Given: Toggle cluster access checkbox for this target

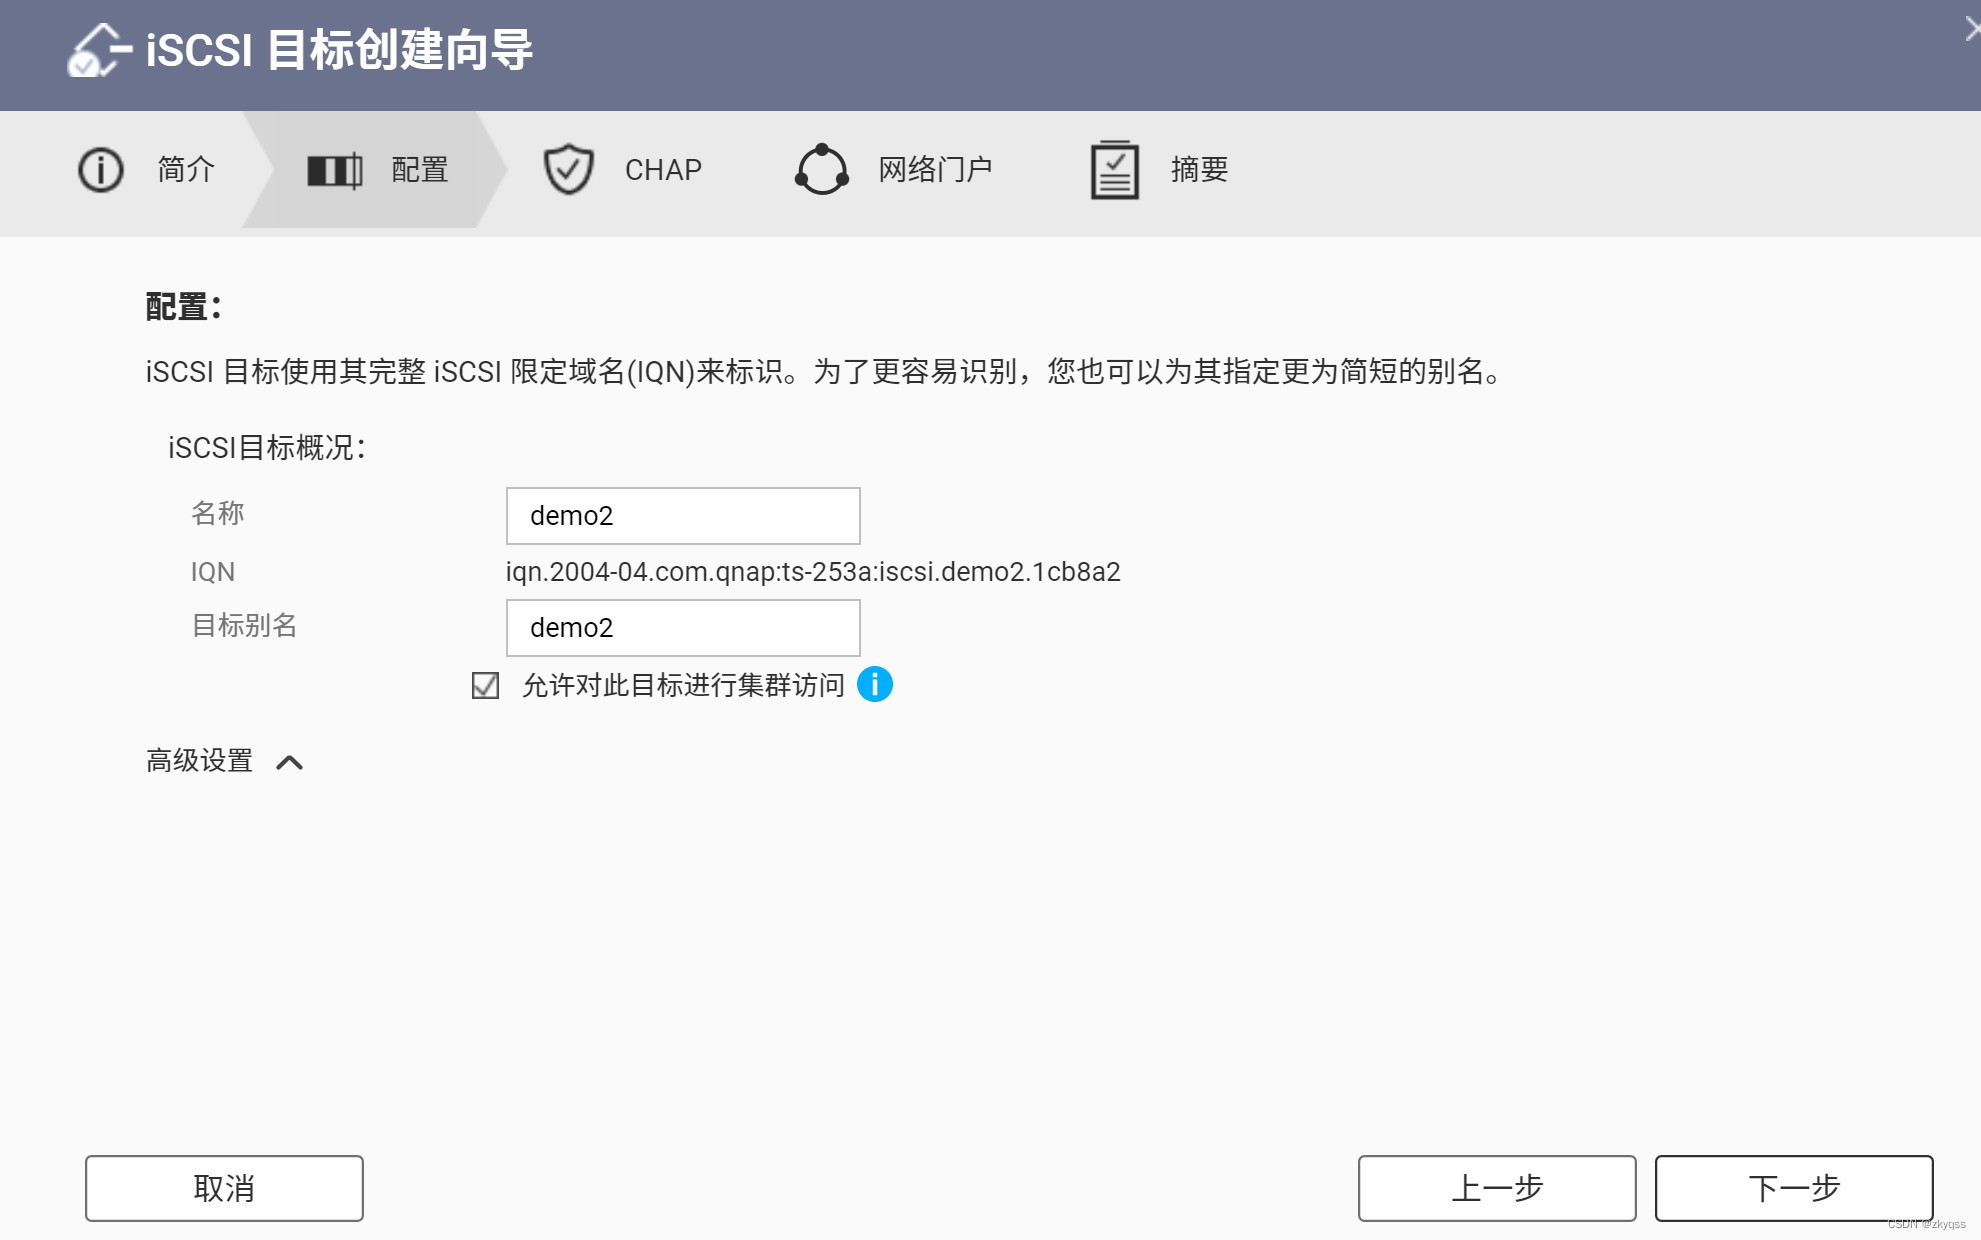Looking at the screenshot, I should coord(485,686).
